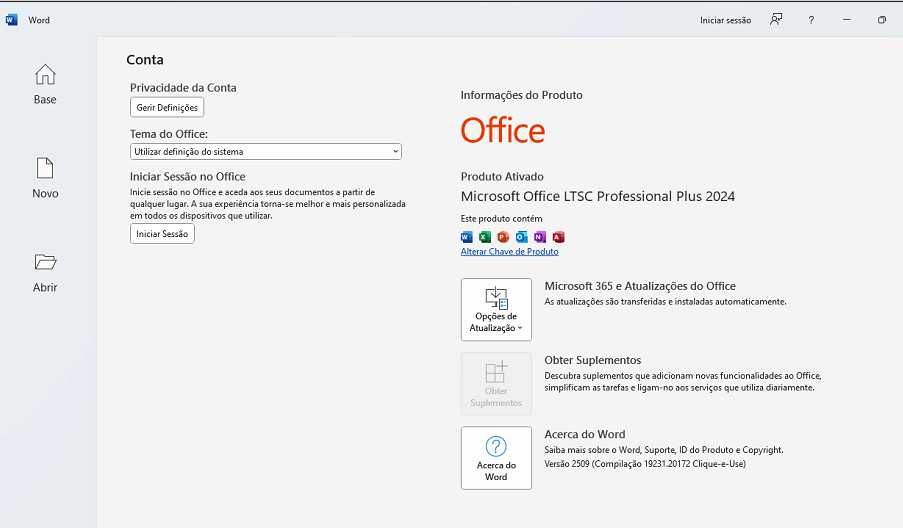Open the Help question mark icon
Screen dimensions: 903x528
[x=811, y=20]
